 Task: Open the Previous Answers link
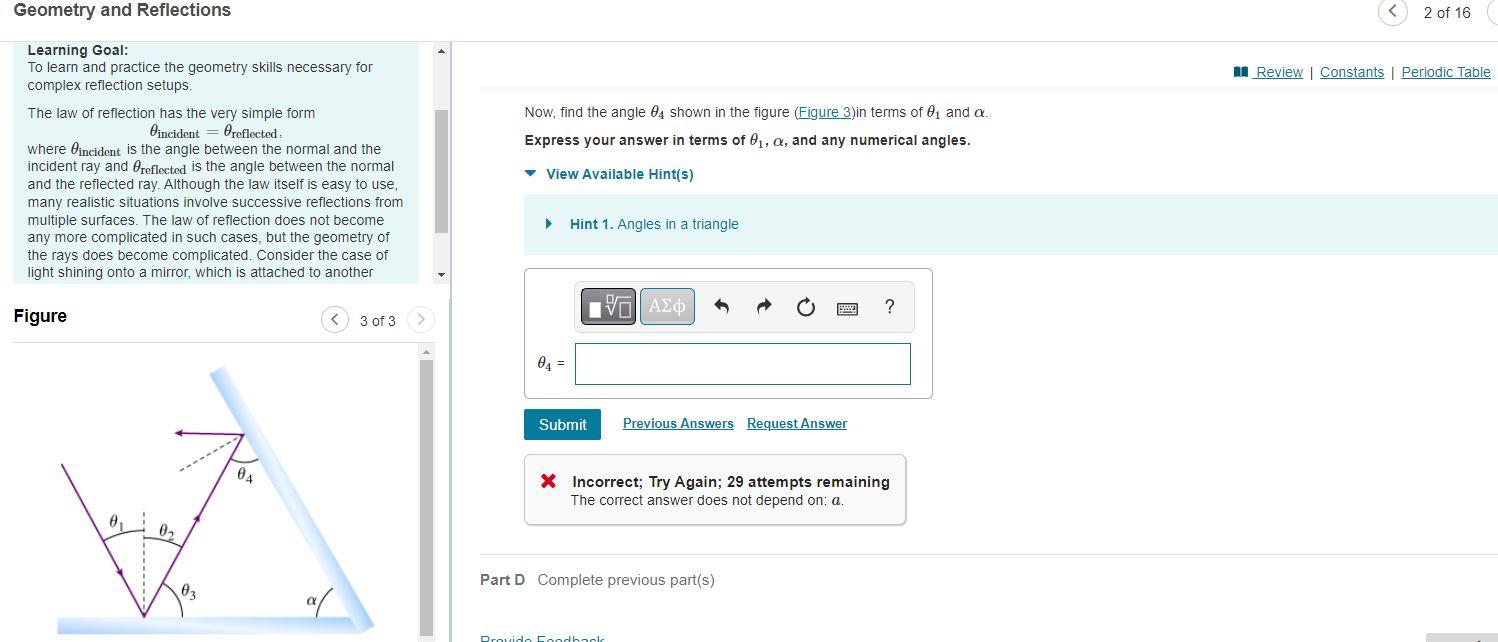677,423
